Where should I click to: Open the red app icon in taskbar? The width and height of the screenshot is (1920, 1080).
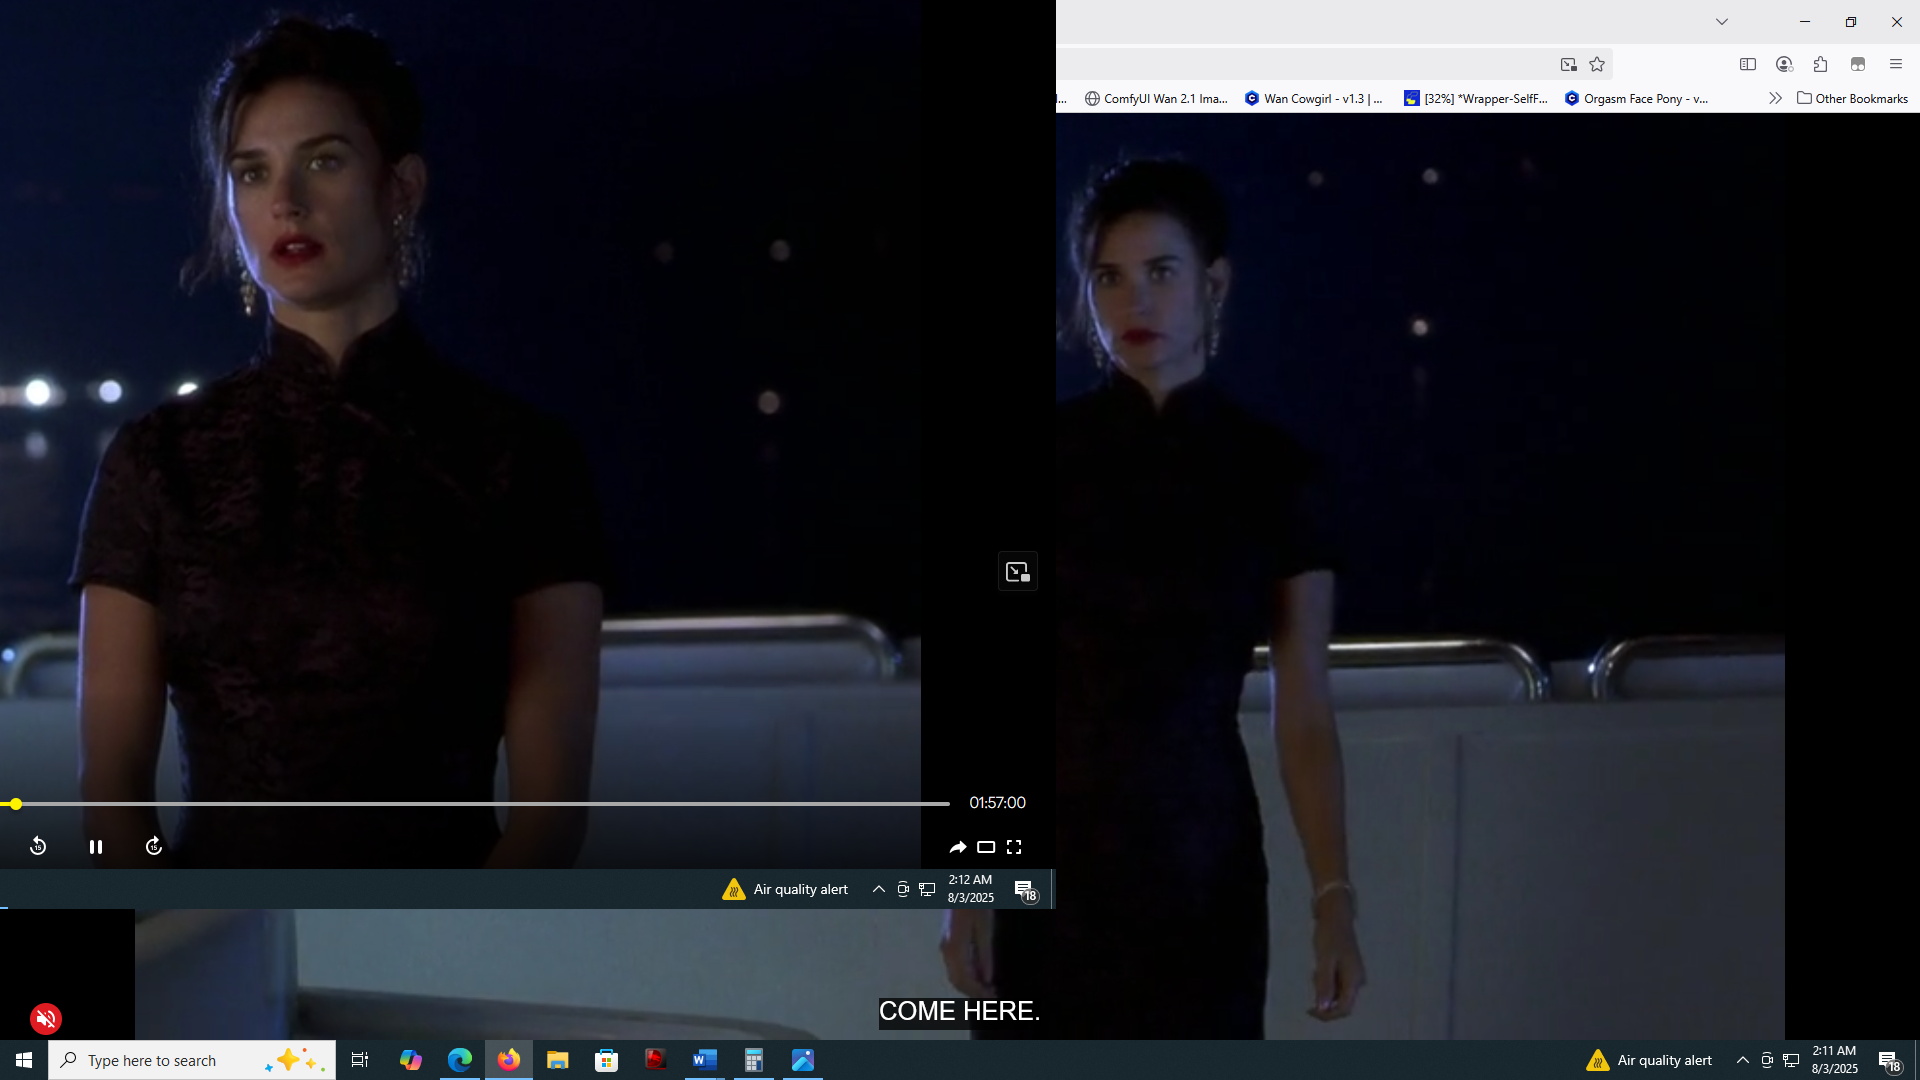click(x=656, y=1060)
